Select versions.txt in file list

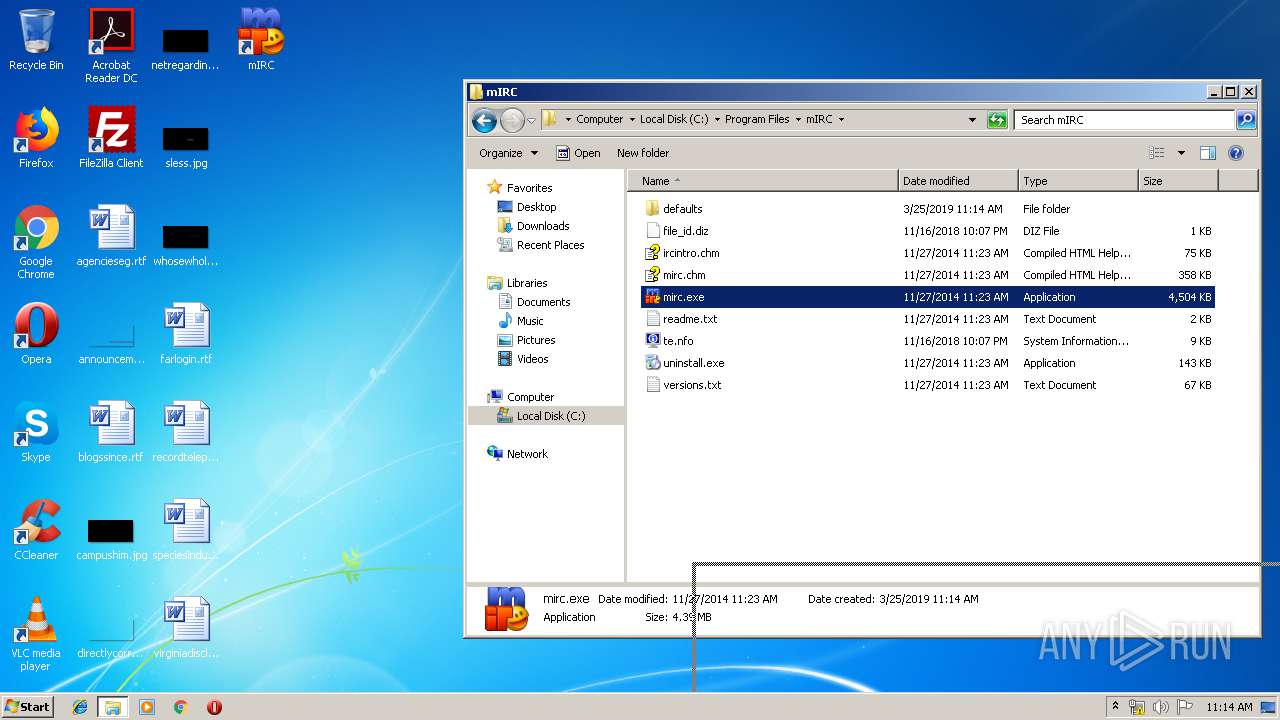point(928,385)
